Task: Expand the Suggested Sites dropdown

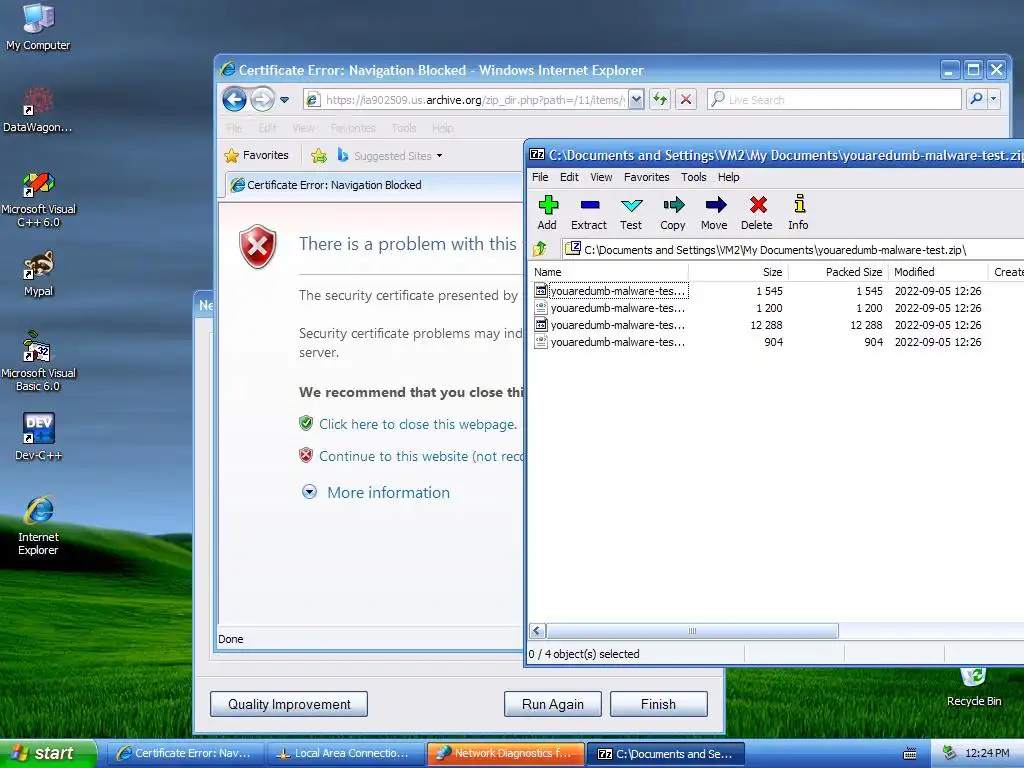Action: pyautogui.click(x=440, y=156)
